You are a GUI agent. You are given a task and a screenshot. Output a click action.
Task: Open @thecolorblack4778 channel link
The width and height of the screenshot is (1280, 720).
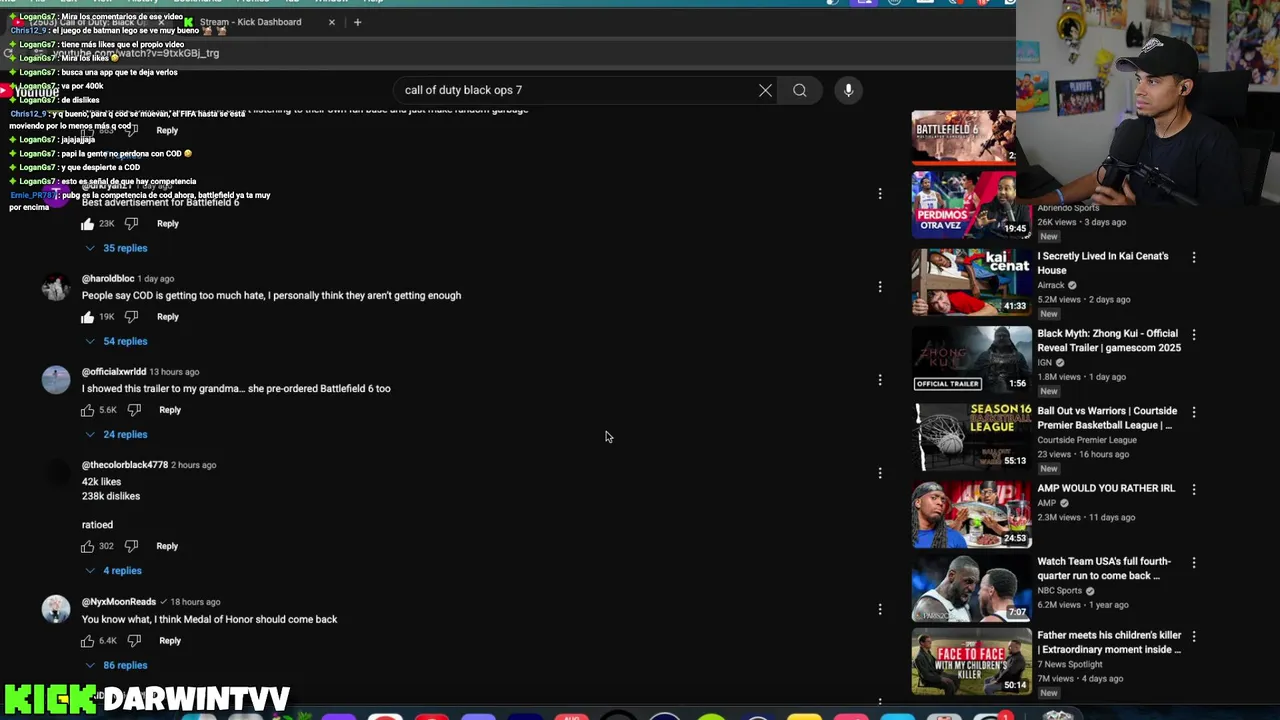coord(125,465)
